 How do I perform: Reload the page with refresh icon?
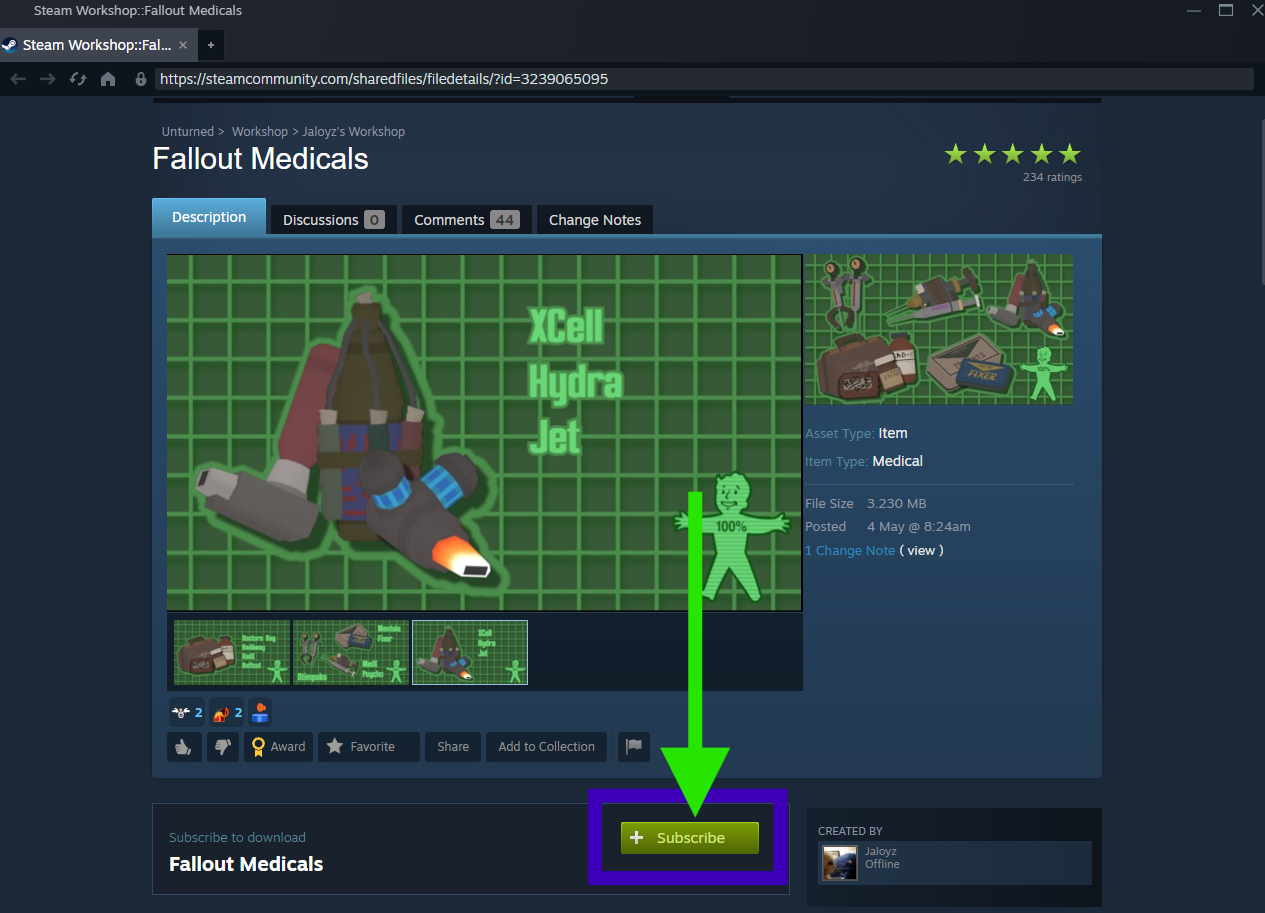click(x=77, y=79)
